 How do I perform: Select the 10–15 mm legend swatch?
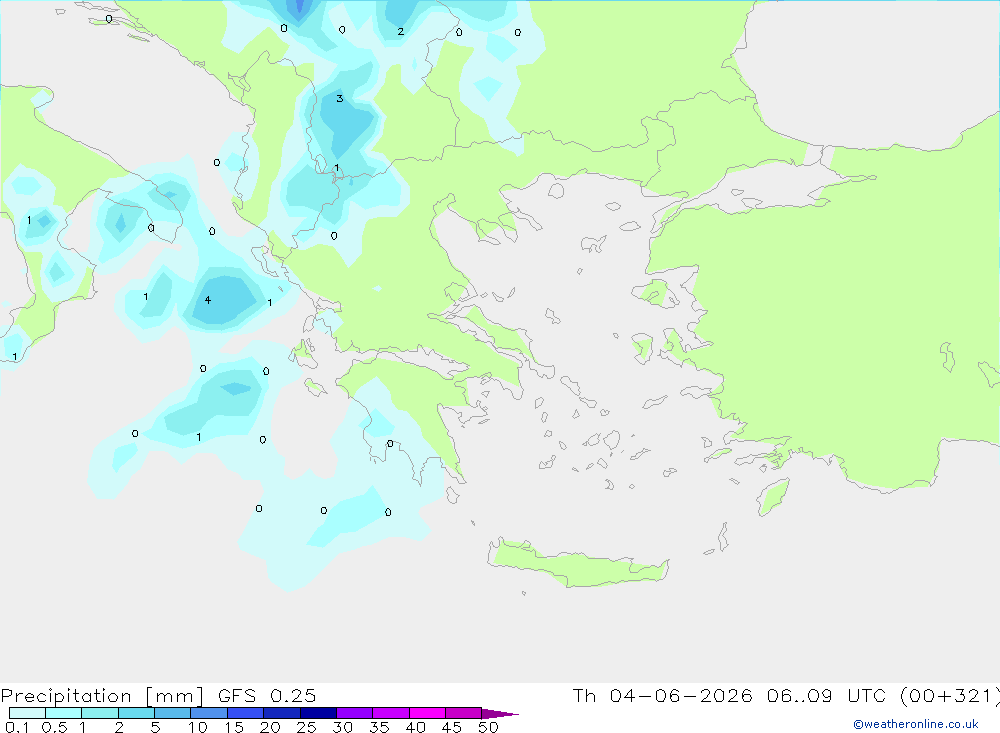[209, 713]
